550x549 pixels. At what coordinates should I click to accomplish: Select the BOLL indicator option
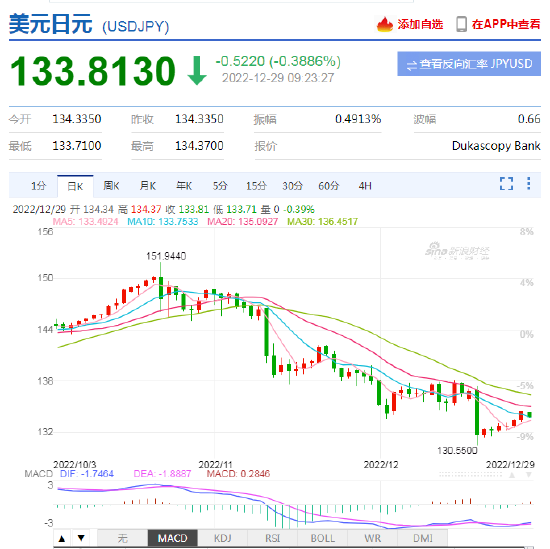point(322,538)
